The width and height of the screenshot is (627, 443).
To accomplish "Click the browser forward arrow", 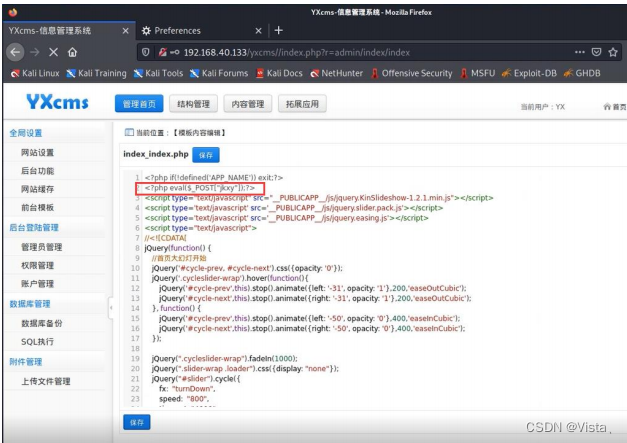I will tap(35, 52).
